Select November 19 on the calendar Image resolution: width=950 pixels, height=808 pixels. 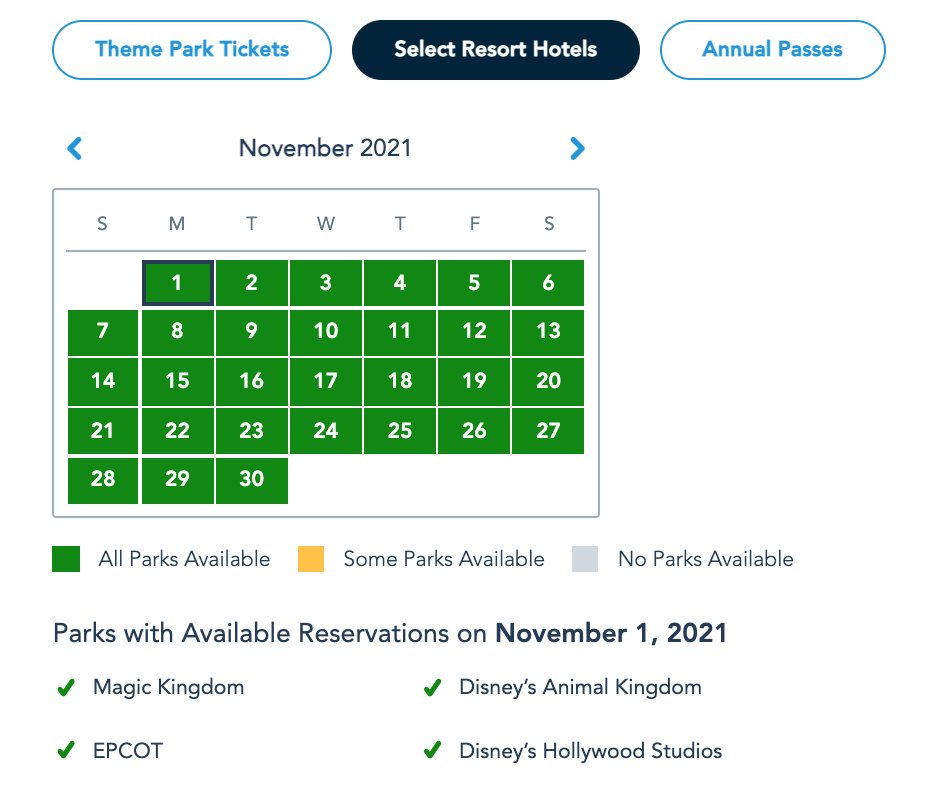pyautogui.click(x=474, y=381)
